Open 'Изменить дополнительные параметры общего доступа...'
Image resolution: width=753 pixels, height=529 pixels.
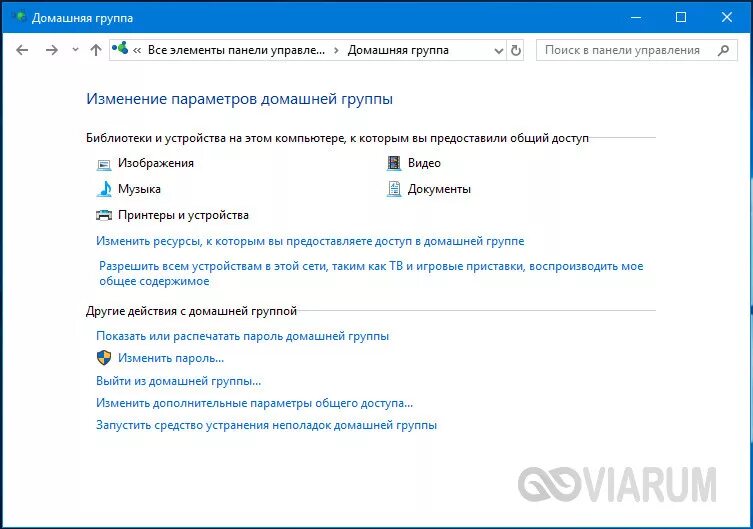point(255,403)
